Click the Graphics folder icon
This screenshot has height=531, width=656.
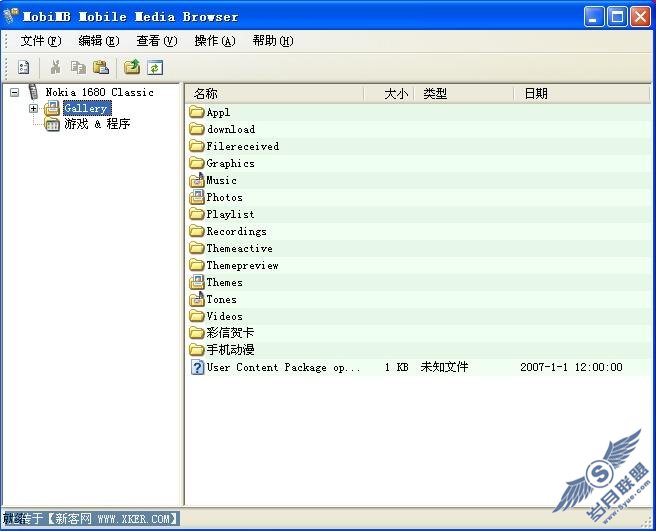click(197, 163)
